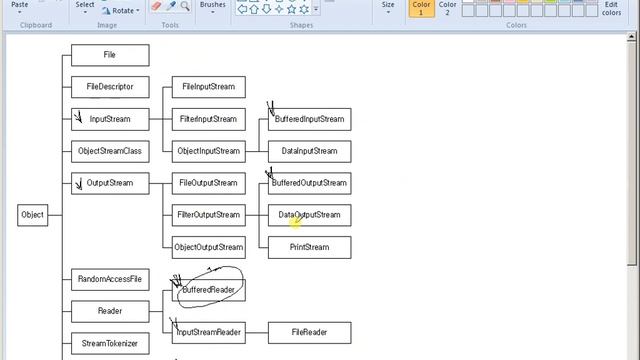The image size is (640, 360).
Task: Click the 'ObjectStreamClass' box
Action: coord(110,151)
